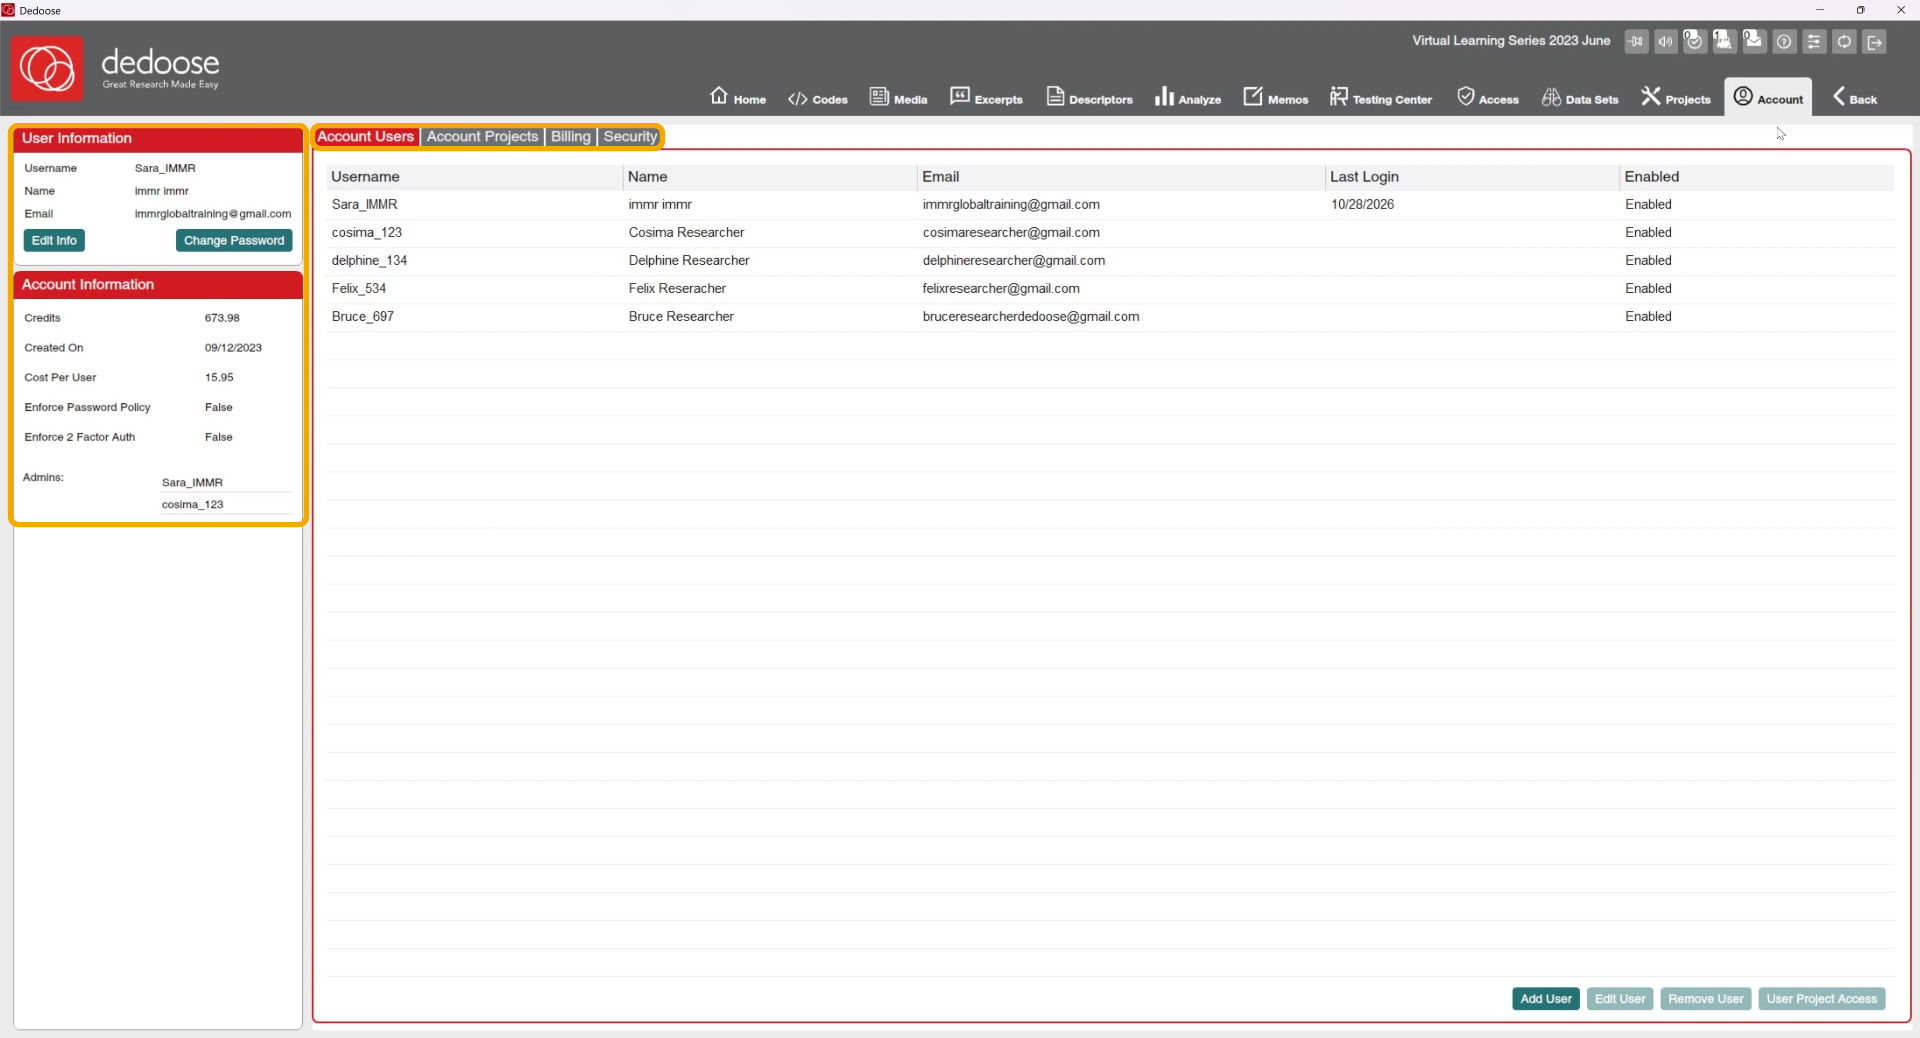
Task: Select the cosima_123 user row
Action: (x=1110, y=232)
